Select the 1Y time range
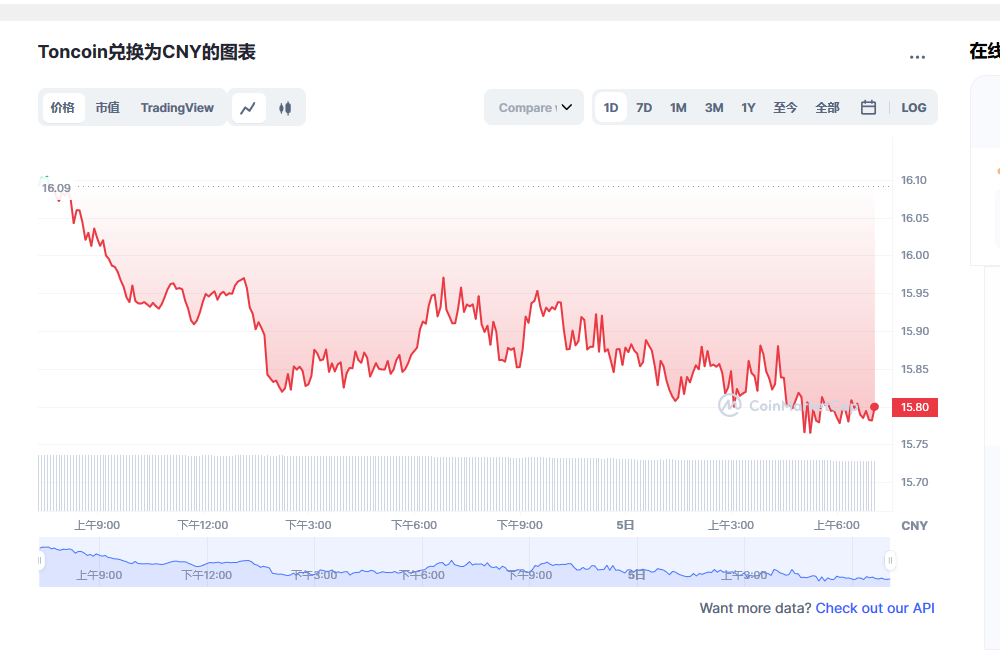The width and height of the screenshot is (1000, 650). point(748,108)
